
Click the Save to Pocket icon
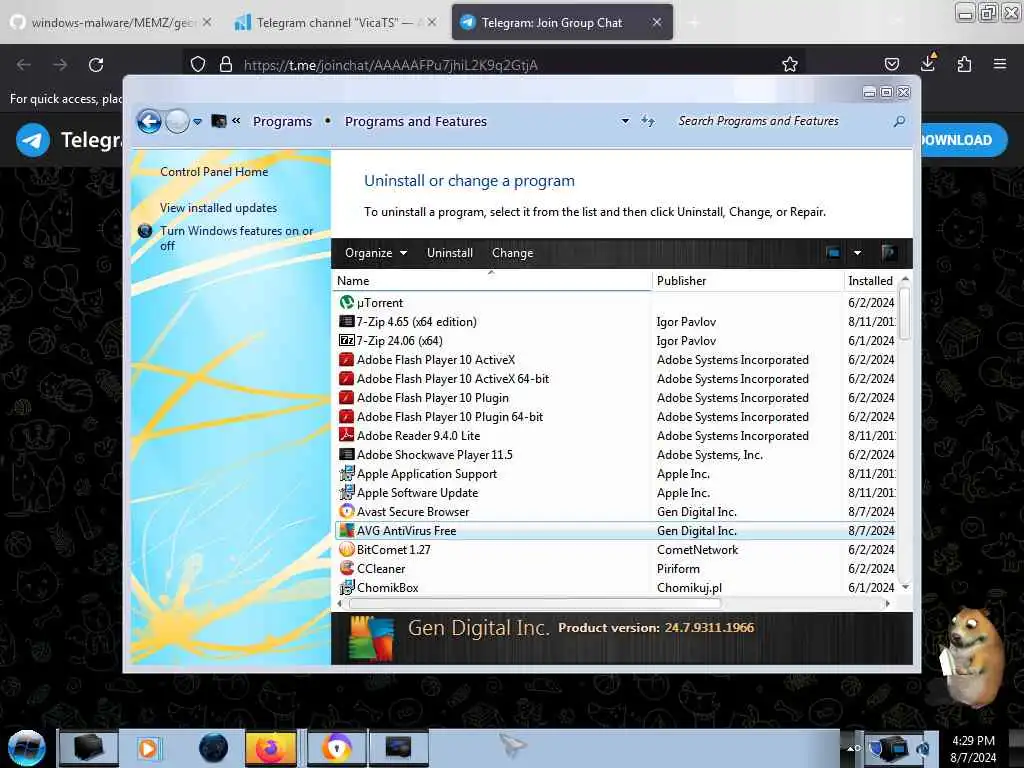[x=891, y=64]
